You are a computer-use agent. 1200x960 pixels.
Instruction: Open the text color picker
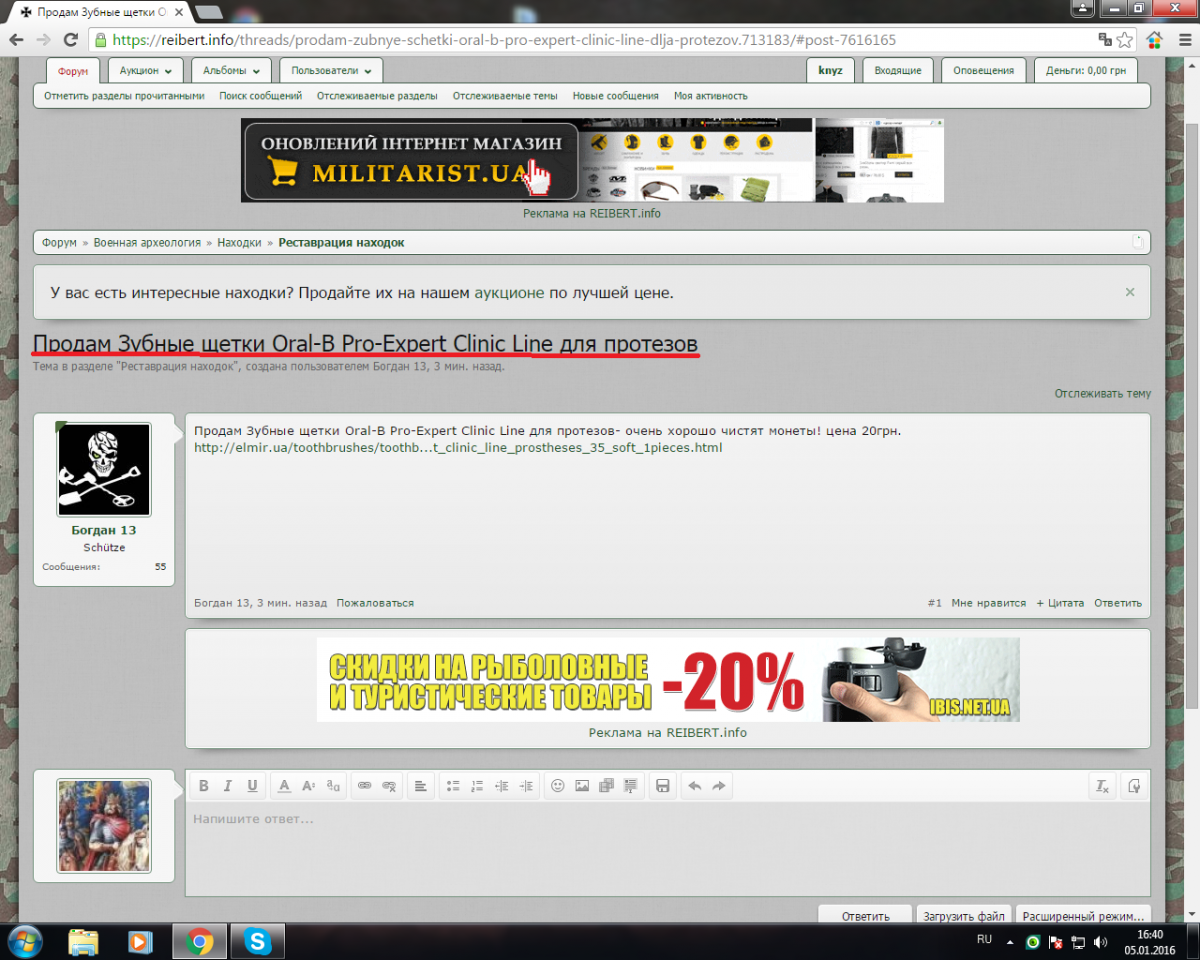(x=284, y=786)
